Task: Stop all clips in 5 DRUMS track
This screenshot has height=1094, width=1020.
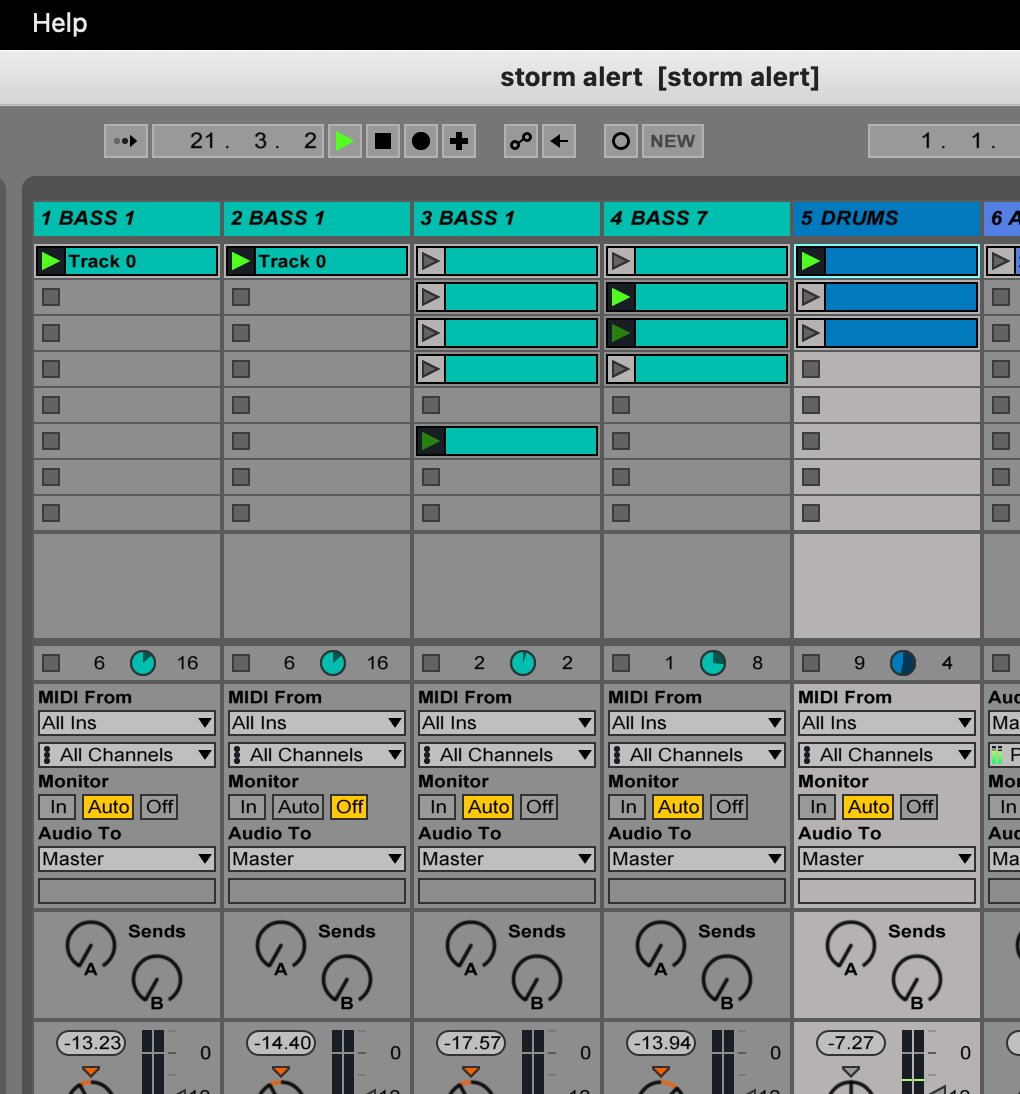Action: (x=811, y=663)
